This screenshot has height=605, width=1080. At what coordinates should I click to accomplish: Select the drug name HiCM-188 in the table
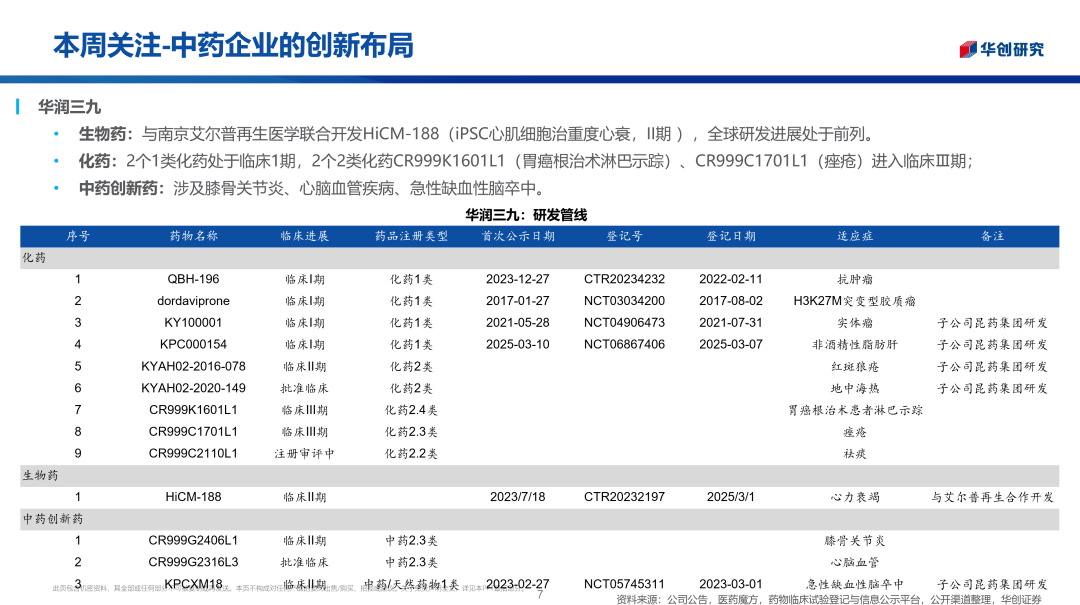194,497
